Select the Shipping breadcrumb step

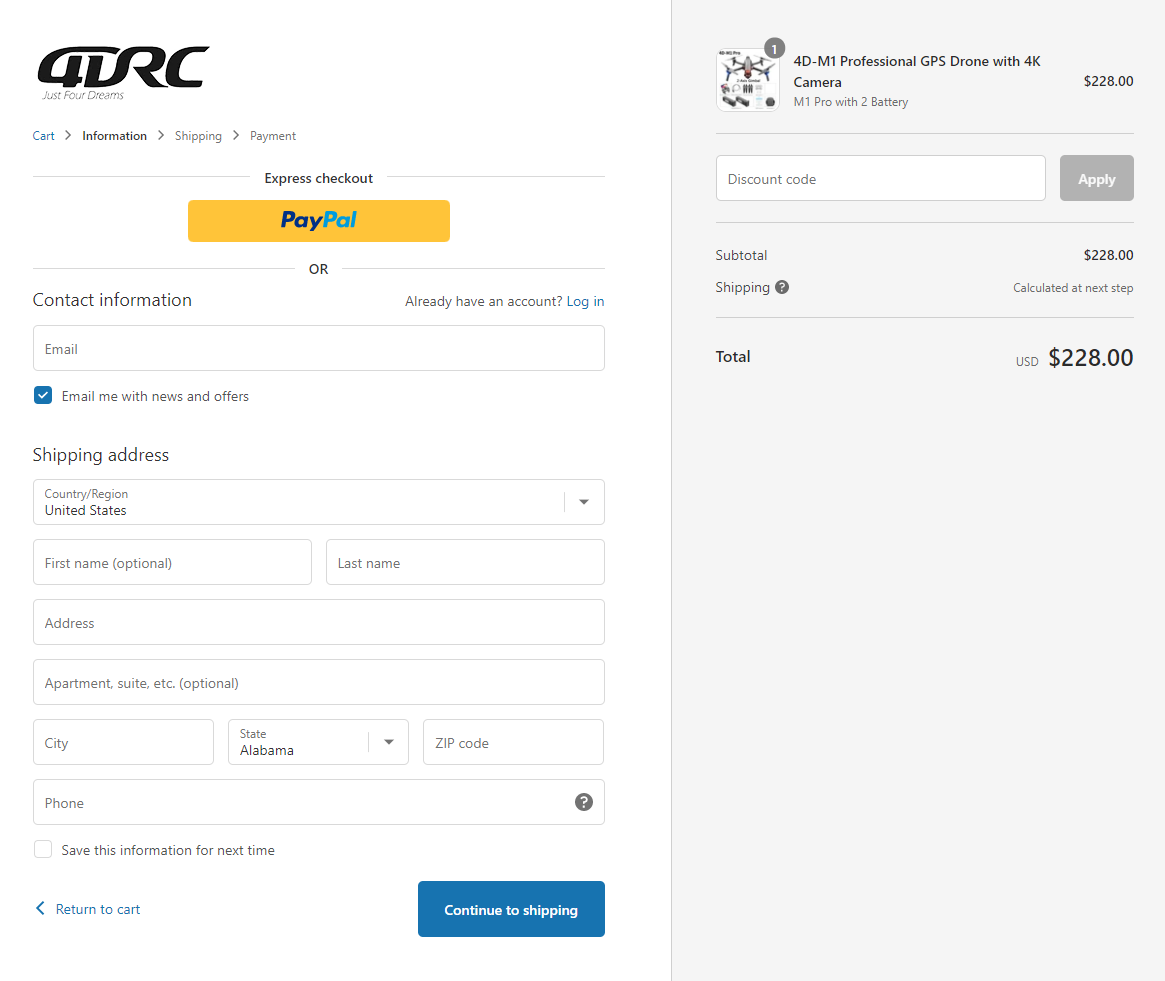click(x=198, y=135)
